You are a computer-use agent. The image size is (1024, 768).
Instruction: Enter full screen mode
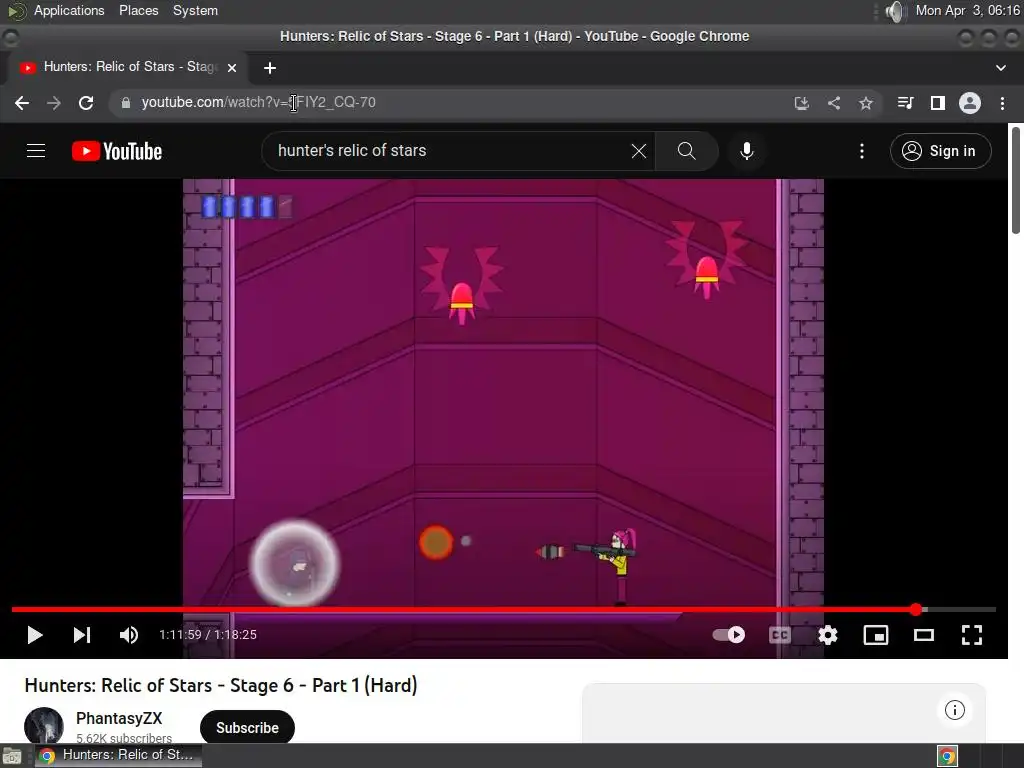(972, 635)
